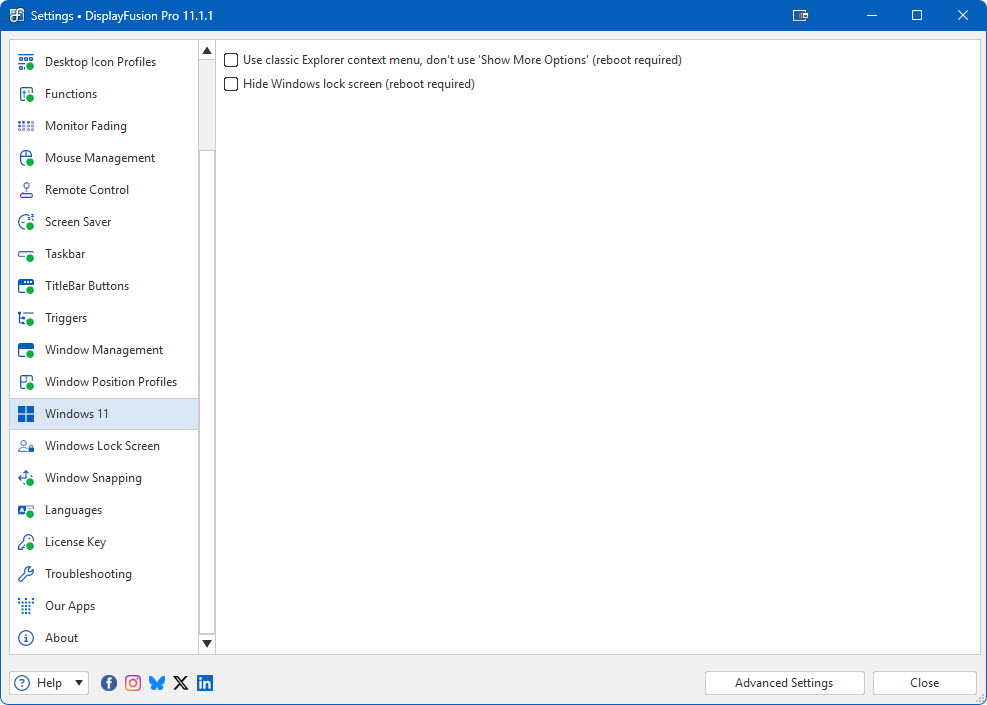This screenshot has height=705, width=987.
Task: Click the Bluesky butterfly icon
Action: point(157,683)
